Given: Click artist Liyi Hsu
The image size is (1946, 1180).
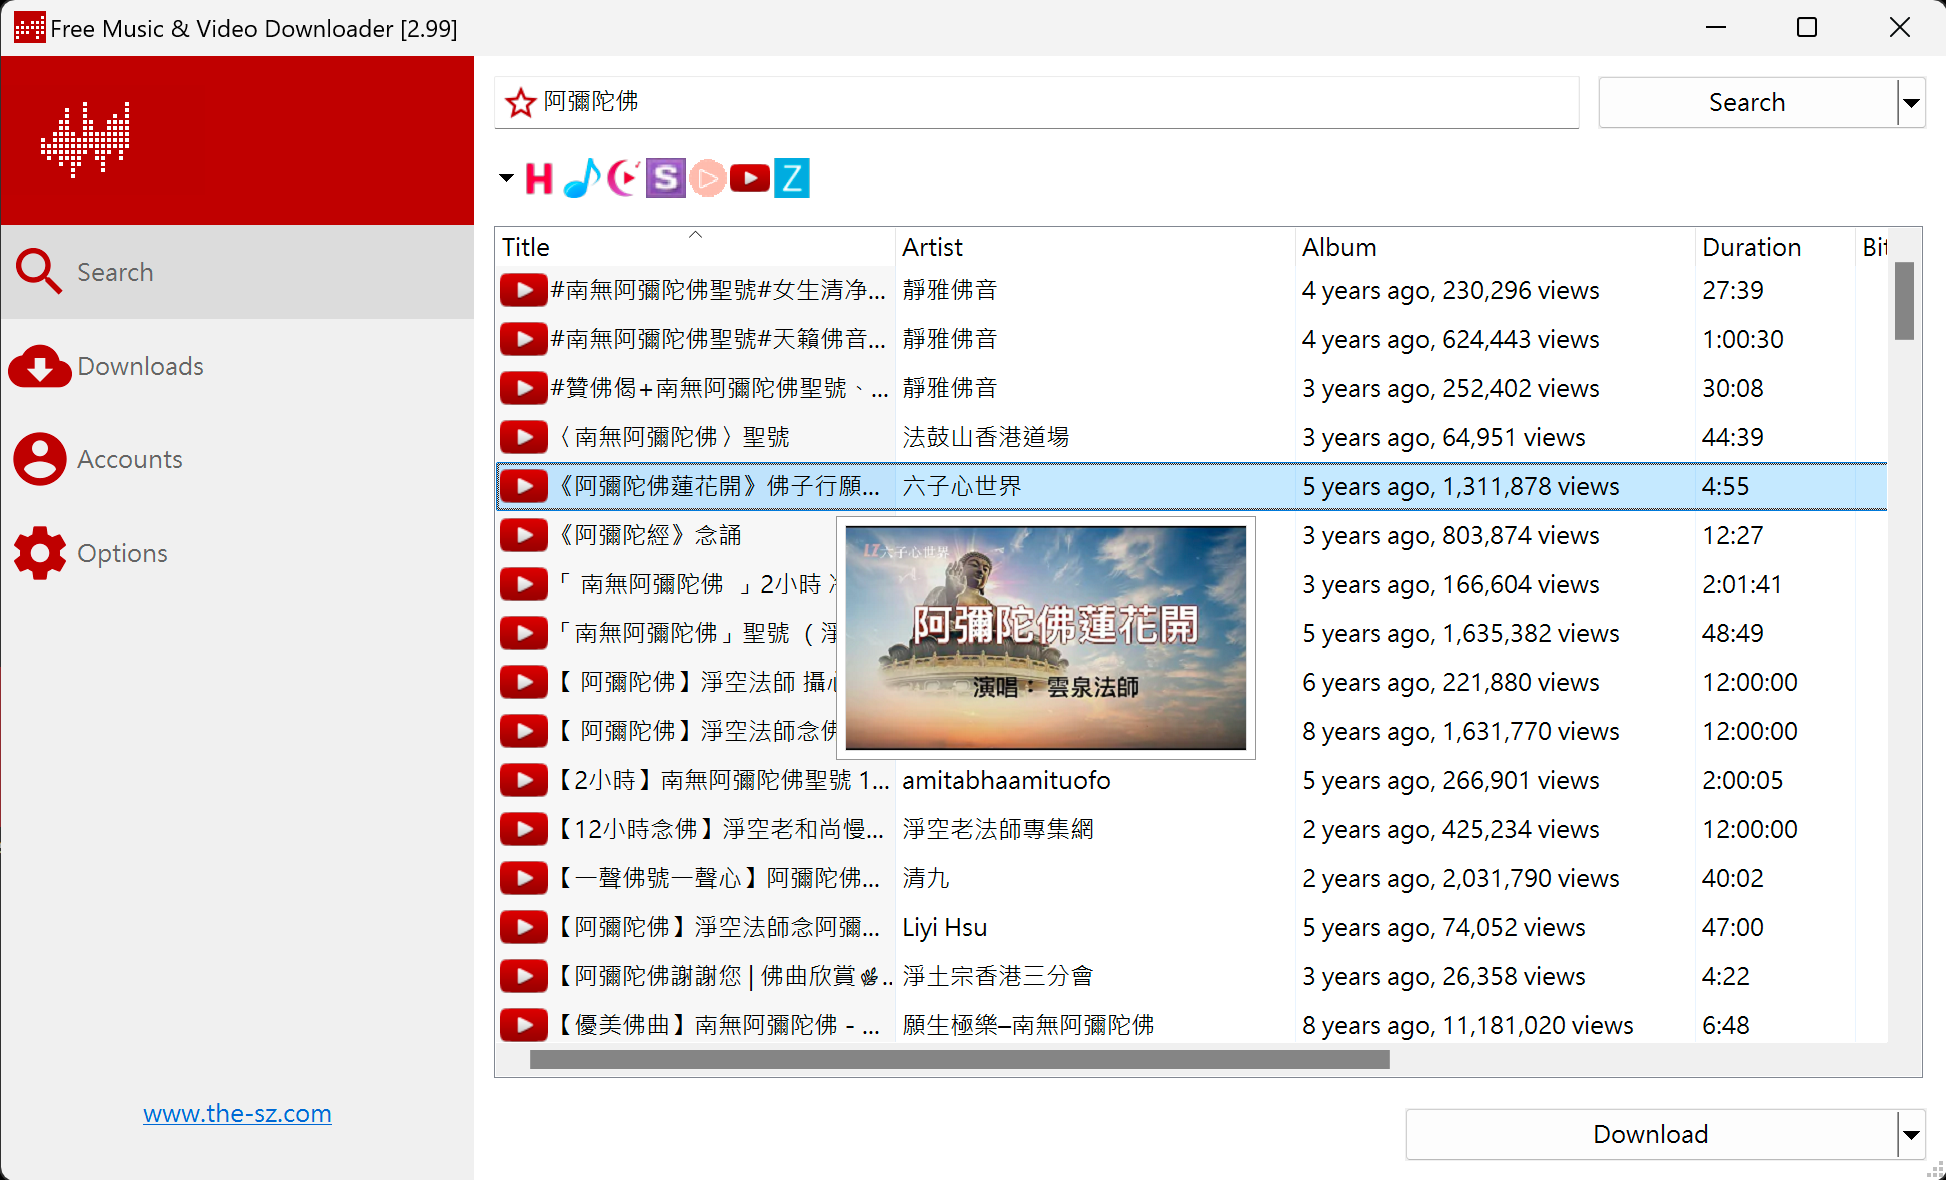Looking at the screenshot, I should coord(944,927).
